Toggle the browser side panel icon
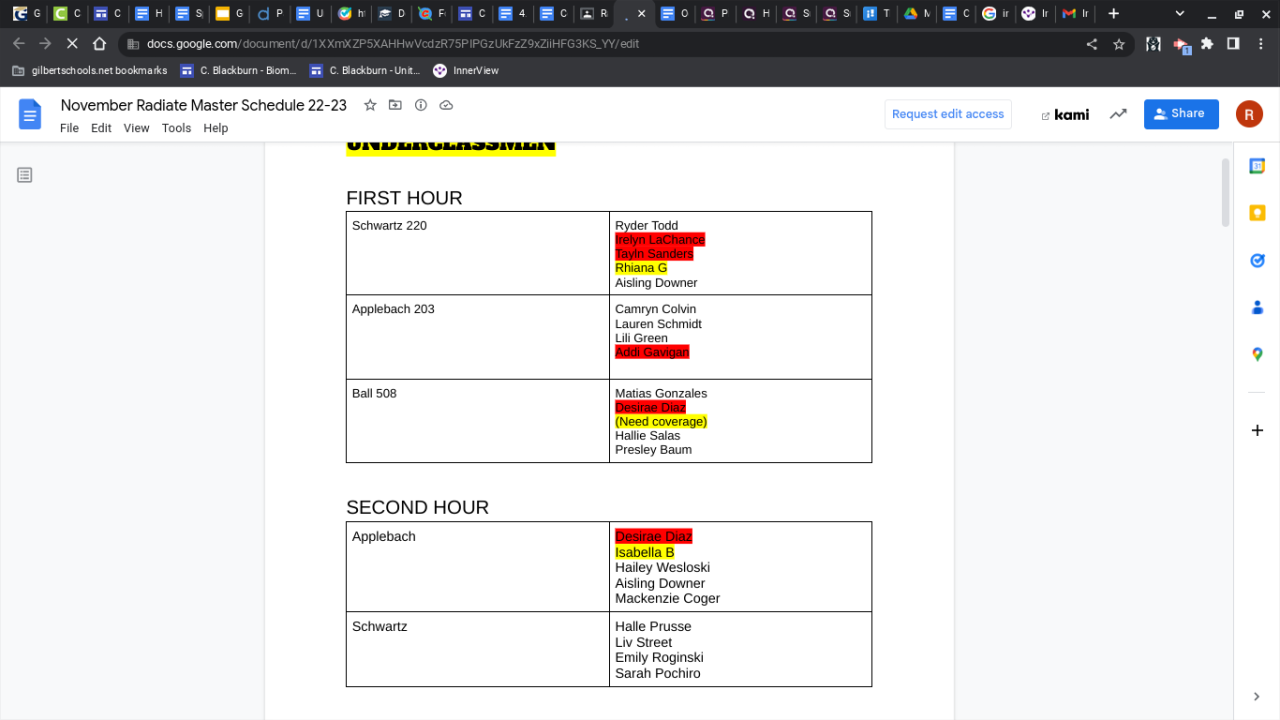This screenshot has width=1280, height=720. 1234,44
